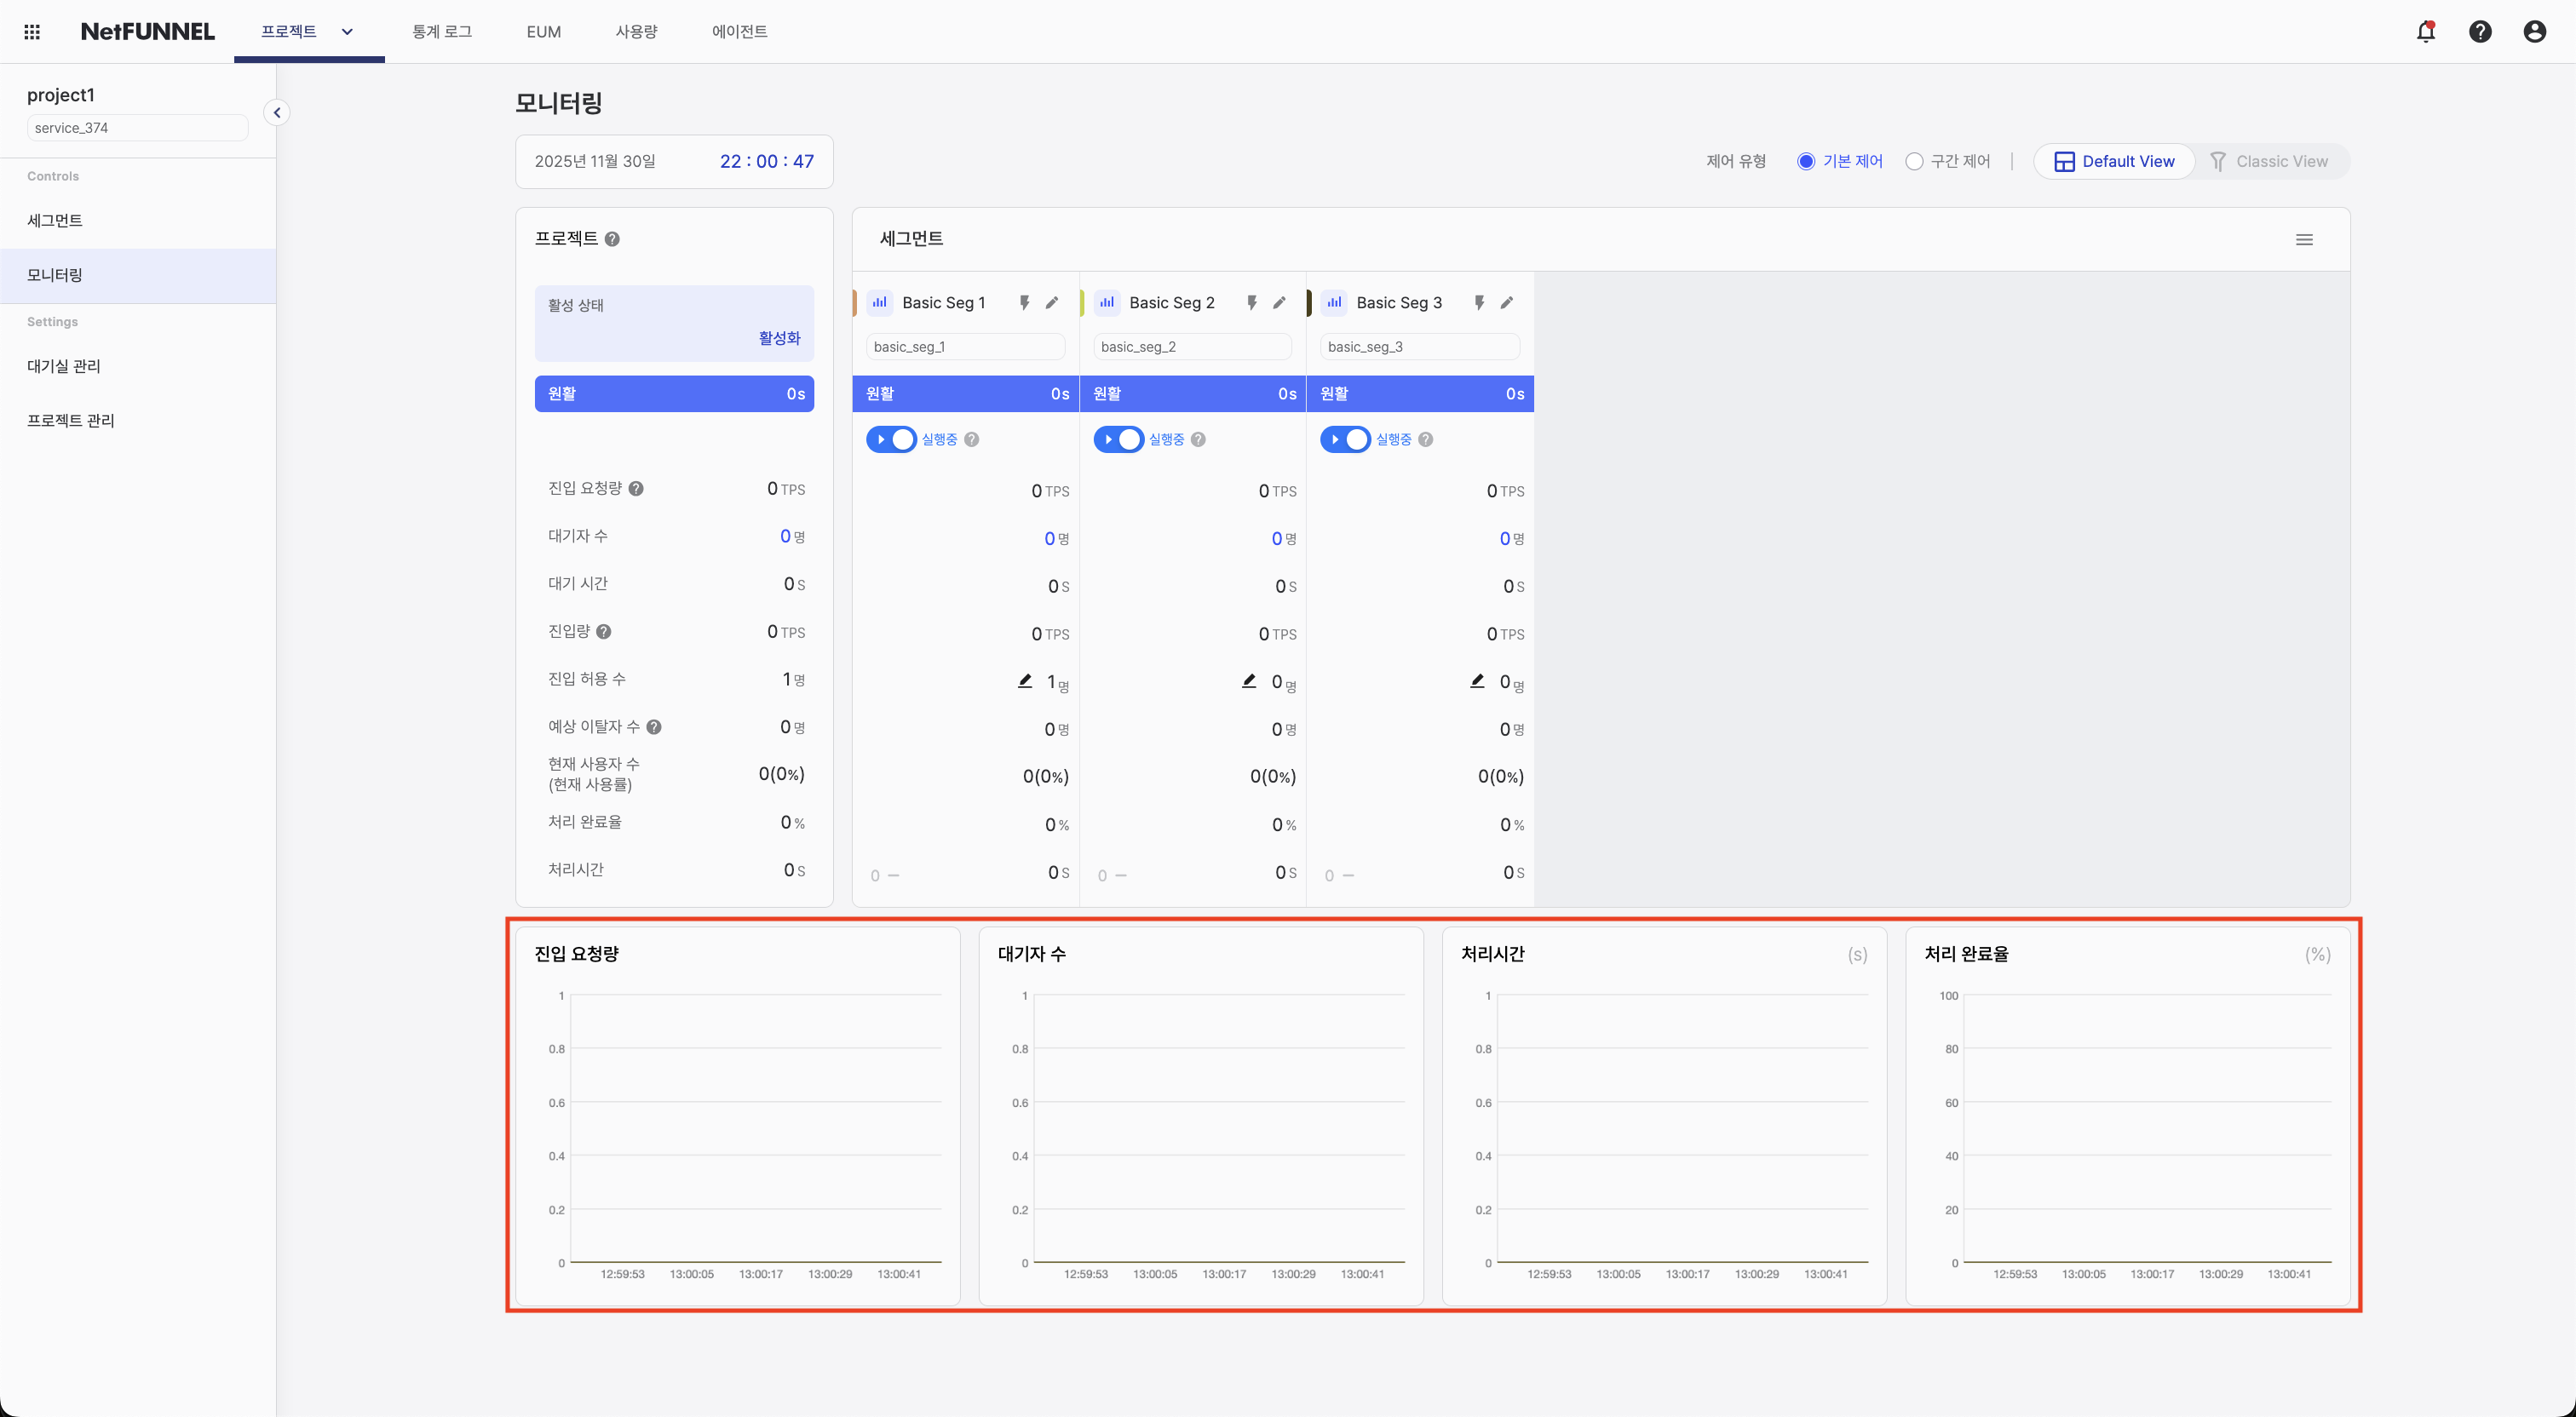The width and height of the screenshot is (2576, 1417).
Task: Select the 구간 제어 radio option
Action: [1914, 162]
